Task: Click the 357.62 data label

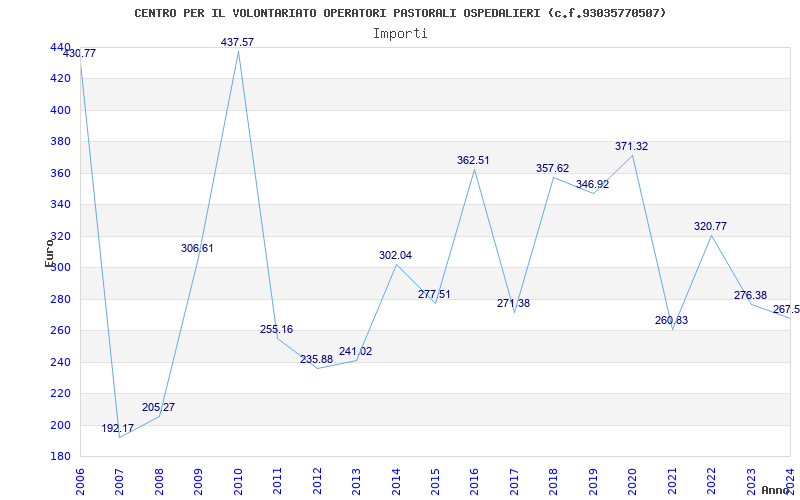Action: click(553, 168)
